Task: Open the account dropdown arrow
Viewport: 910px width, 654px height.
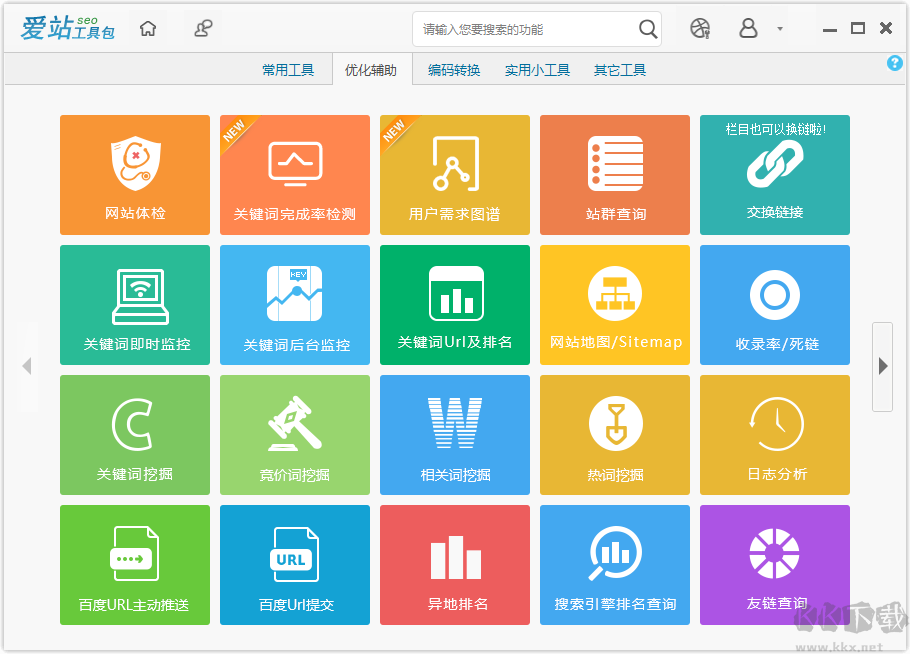Action: [778, 29]
